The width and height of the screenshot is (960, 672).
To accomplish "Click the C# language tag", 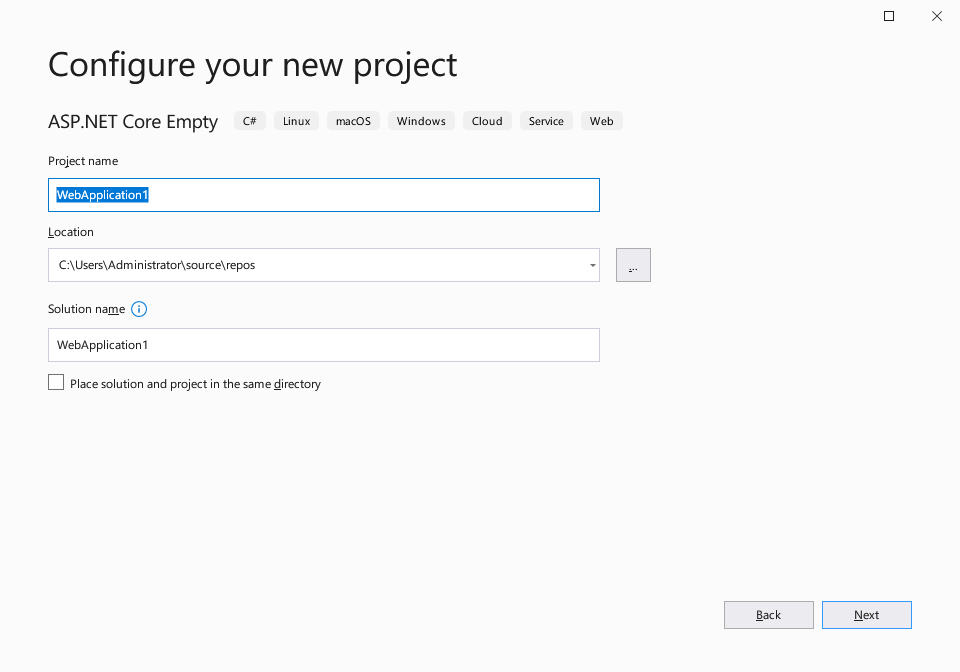I will pos(250,121).
